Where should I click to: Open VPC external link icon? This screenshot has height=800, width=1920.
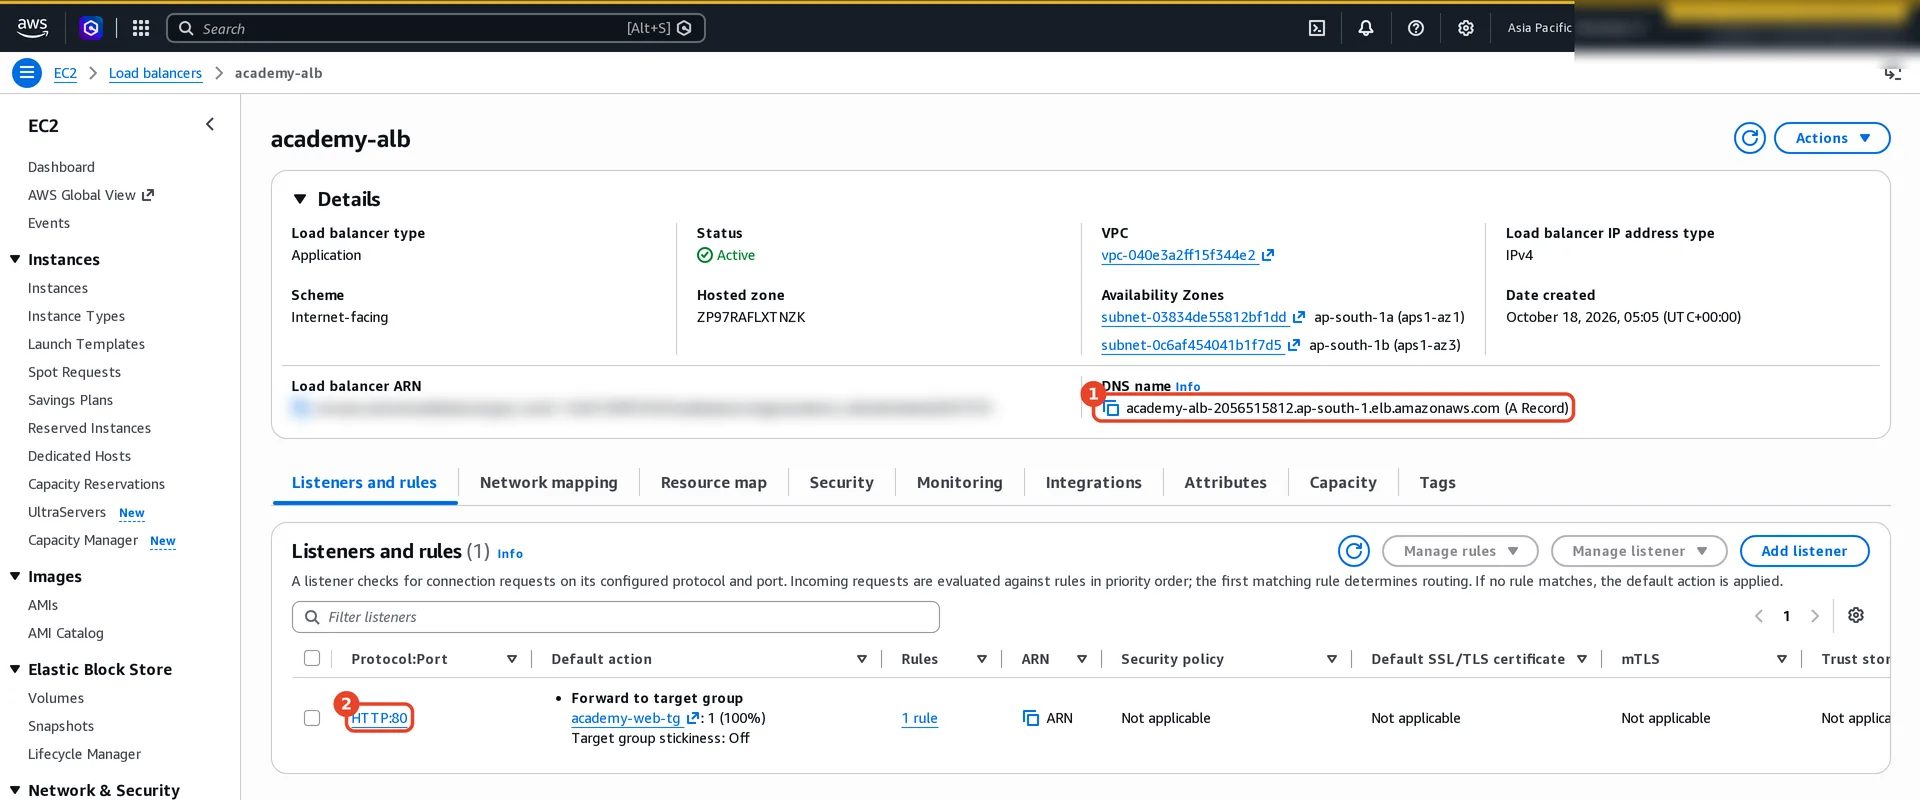(1268, 255)
